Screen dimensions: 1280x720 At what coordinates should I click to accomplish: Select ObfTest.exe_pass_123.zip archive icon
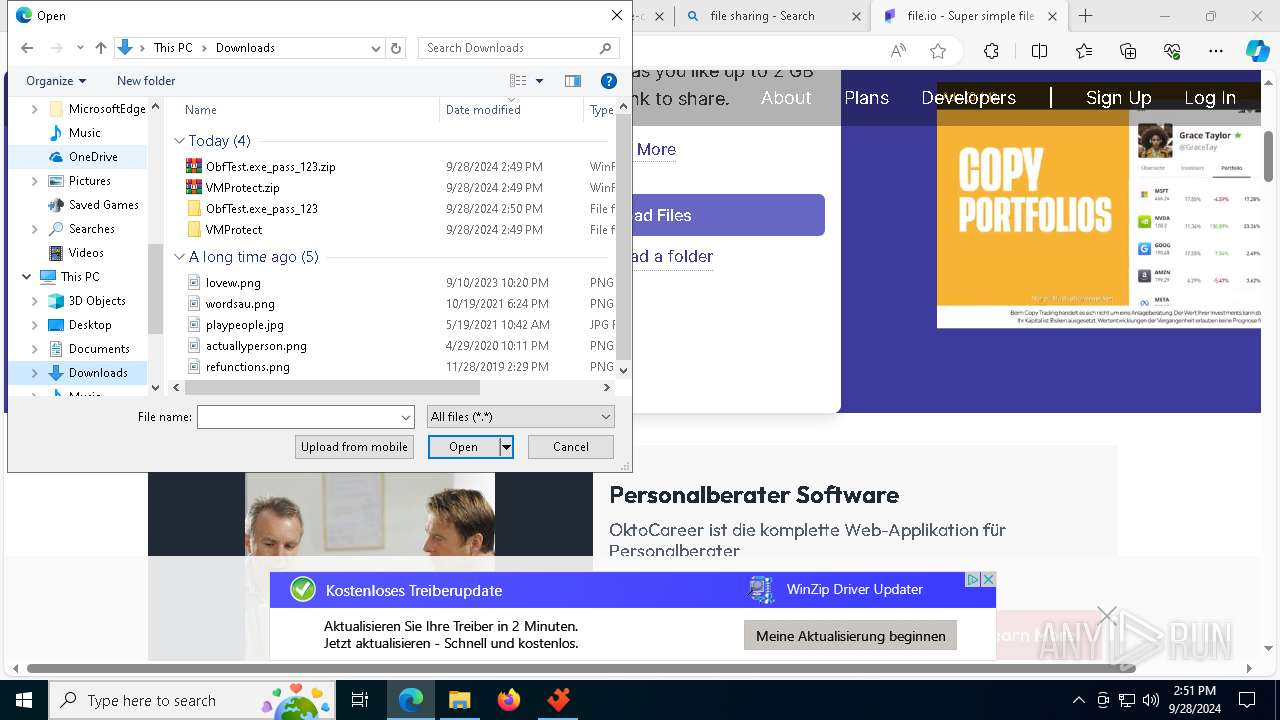click(x=194, y=167)
